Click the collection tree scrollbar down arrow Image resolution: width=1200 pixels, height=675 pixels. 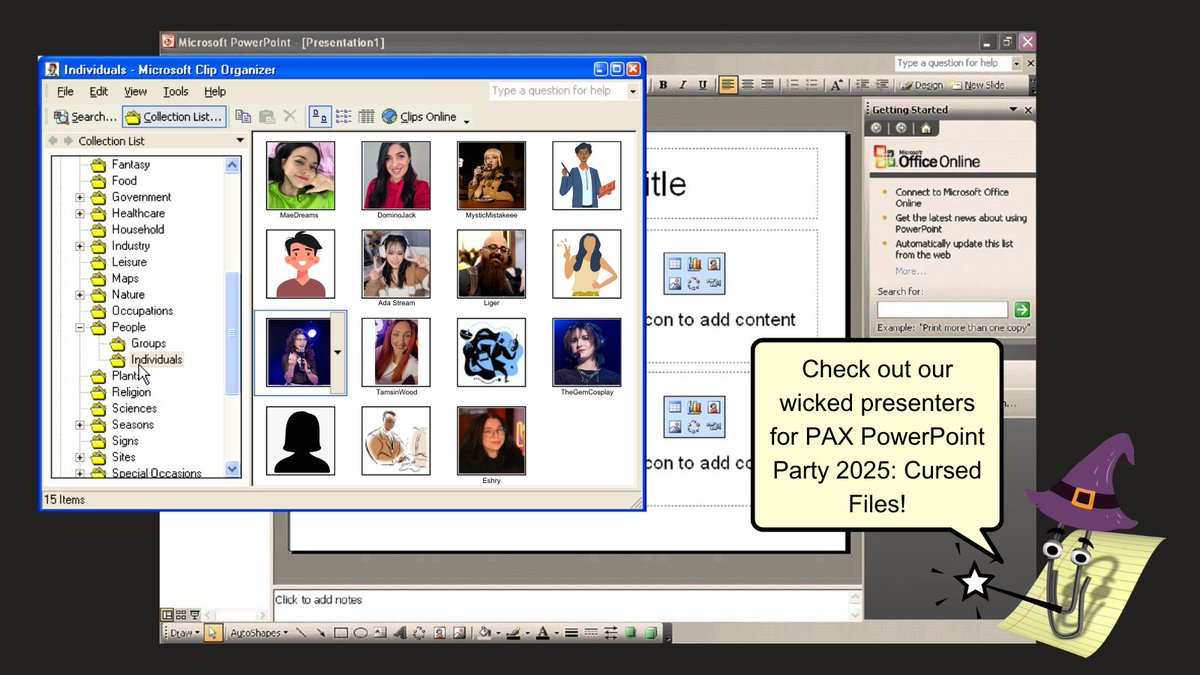pos(233,468)
